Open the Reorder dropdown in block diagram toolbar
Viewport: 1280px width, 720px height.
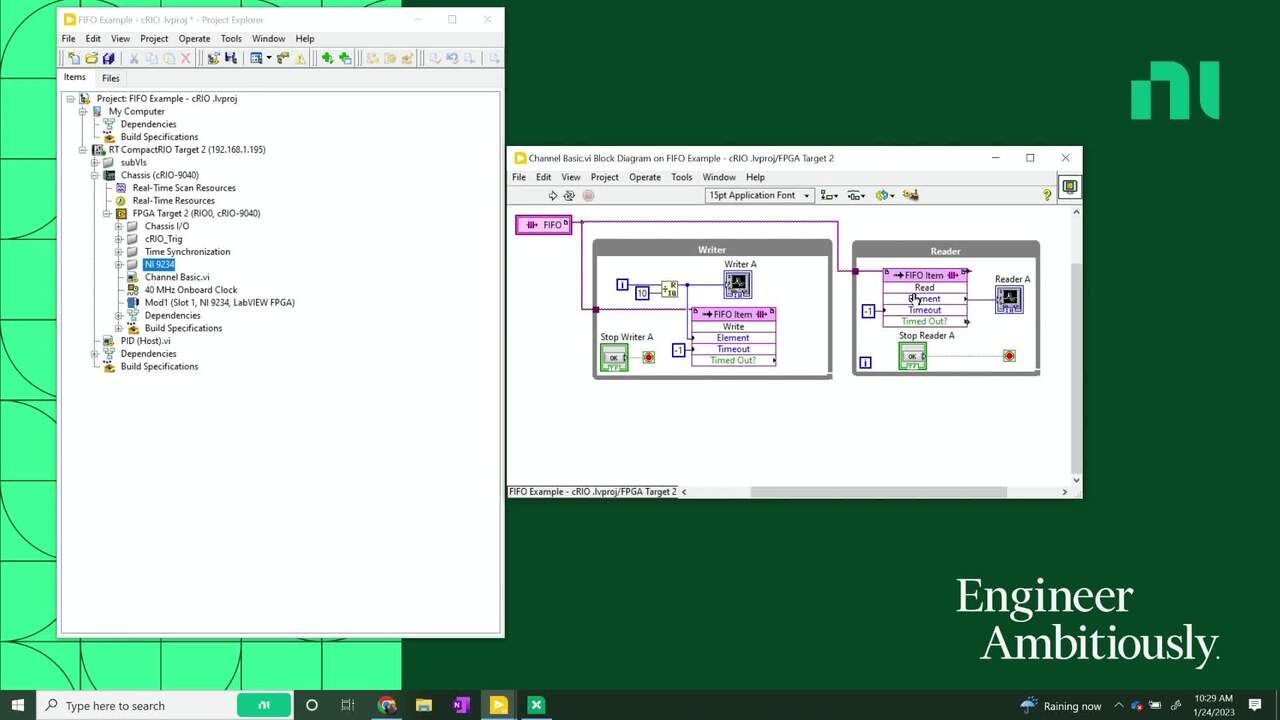coord(884,195)
